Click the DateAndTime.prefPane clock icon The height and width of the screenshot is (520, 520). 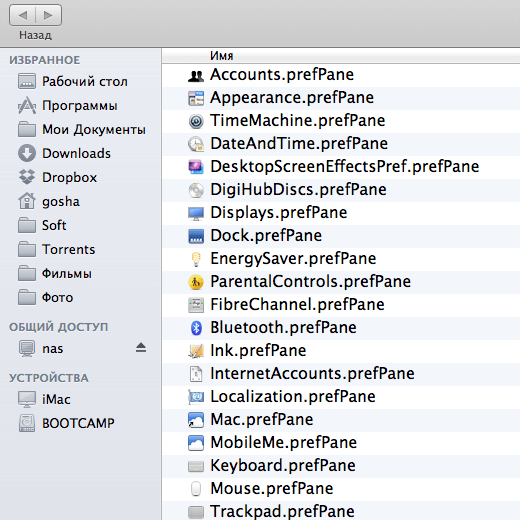[196, 144]
